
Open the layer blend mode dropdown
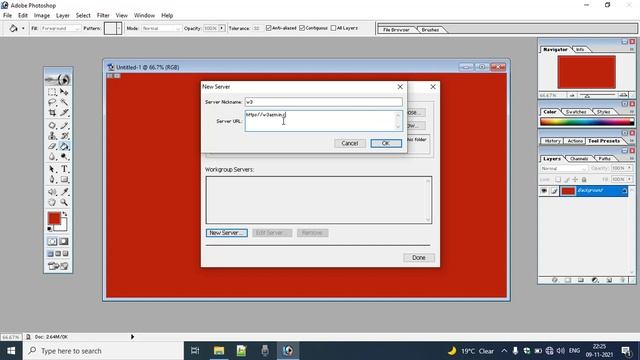(x=564, y=169)
